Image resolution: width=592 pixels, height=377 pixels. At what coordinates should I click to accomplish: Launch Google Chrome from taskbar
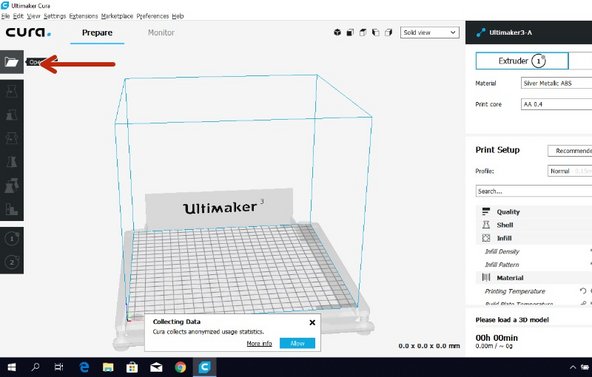(x=180, y=367)
